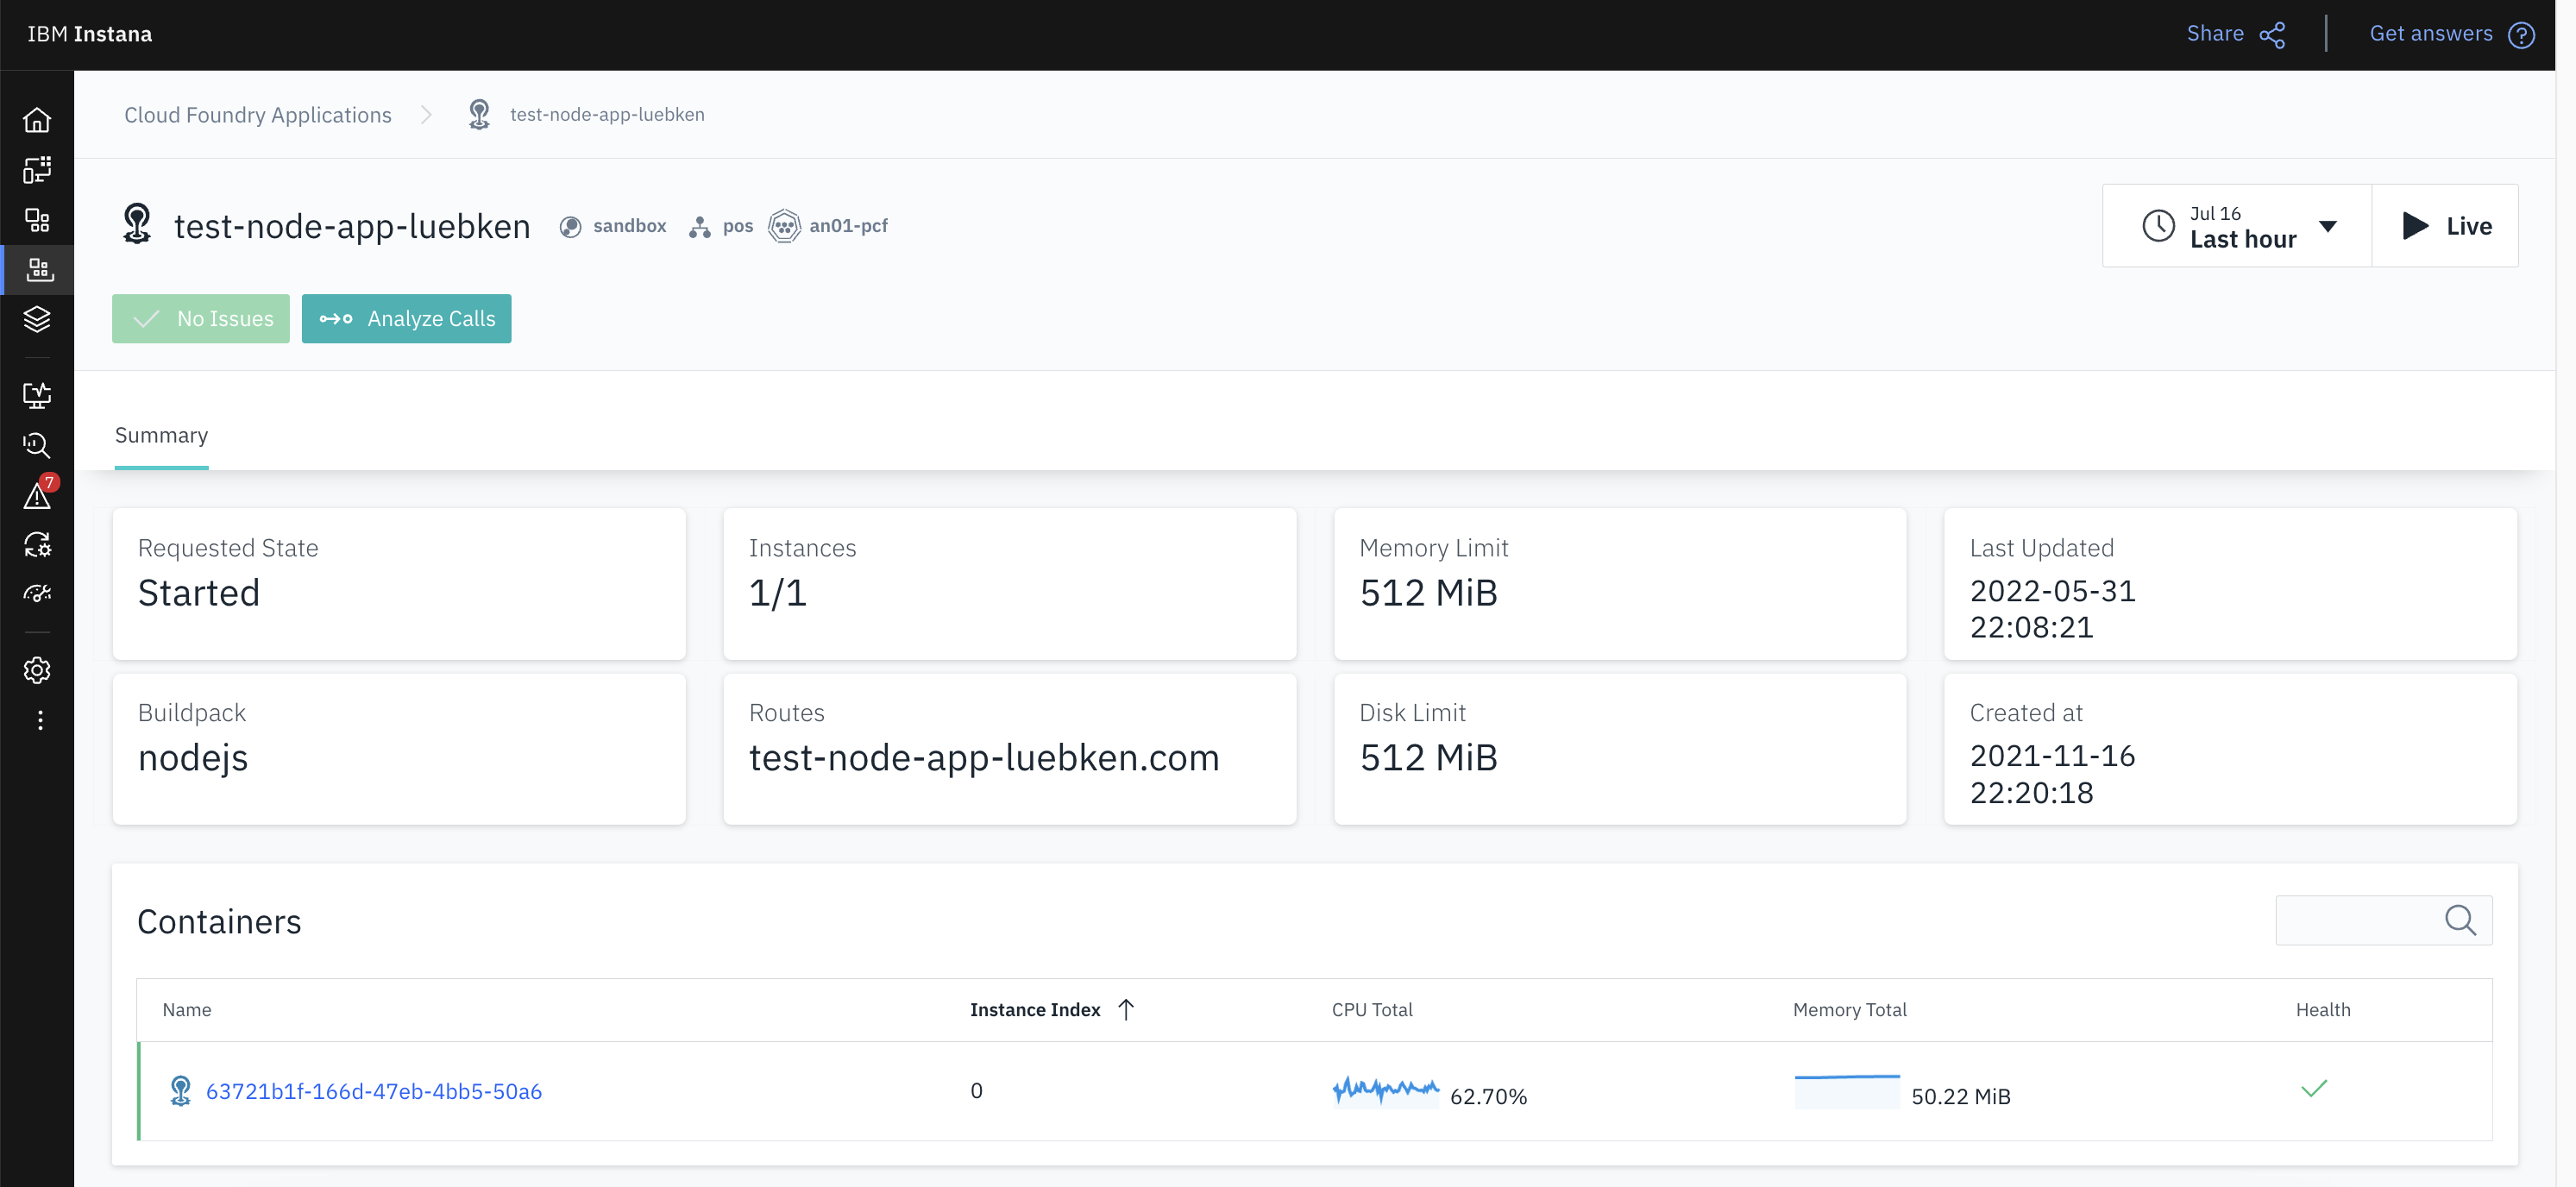The image size is (2576, 1187).
Task: Open the Home icon in sidebar
Action: [x=37, y=120]
